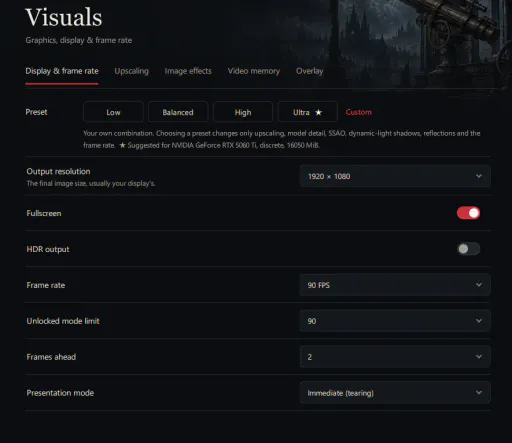Select the Low preset

pyautogui.click(x=113, y=112)
